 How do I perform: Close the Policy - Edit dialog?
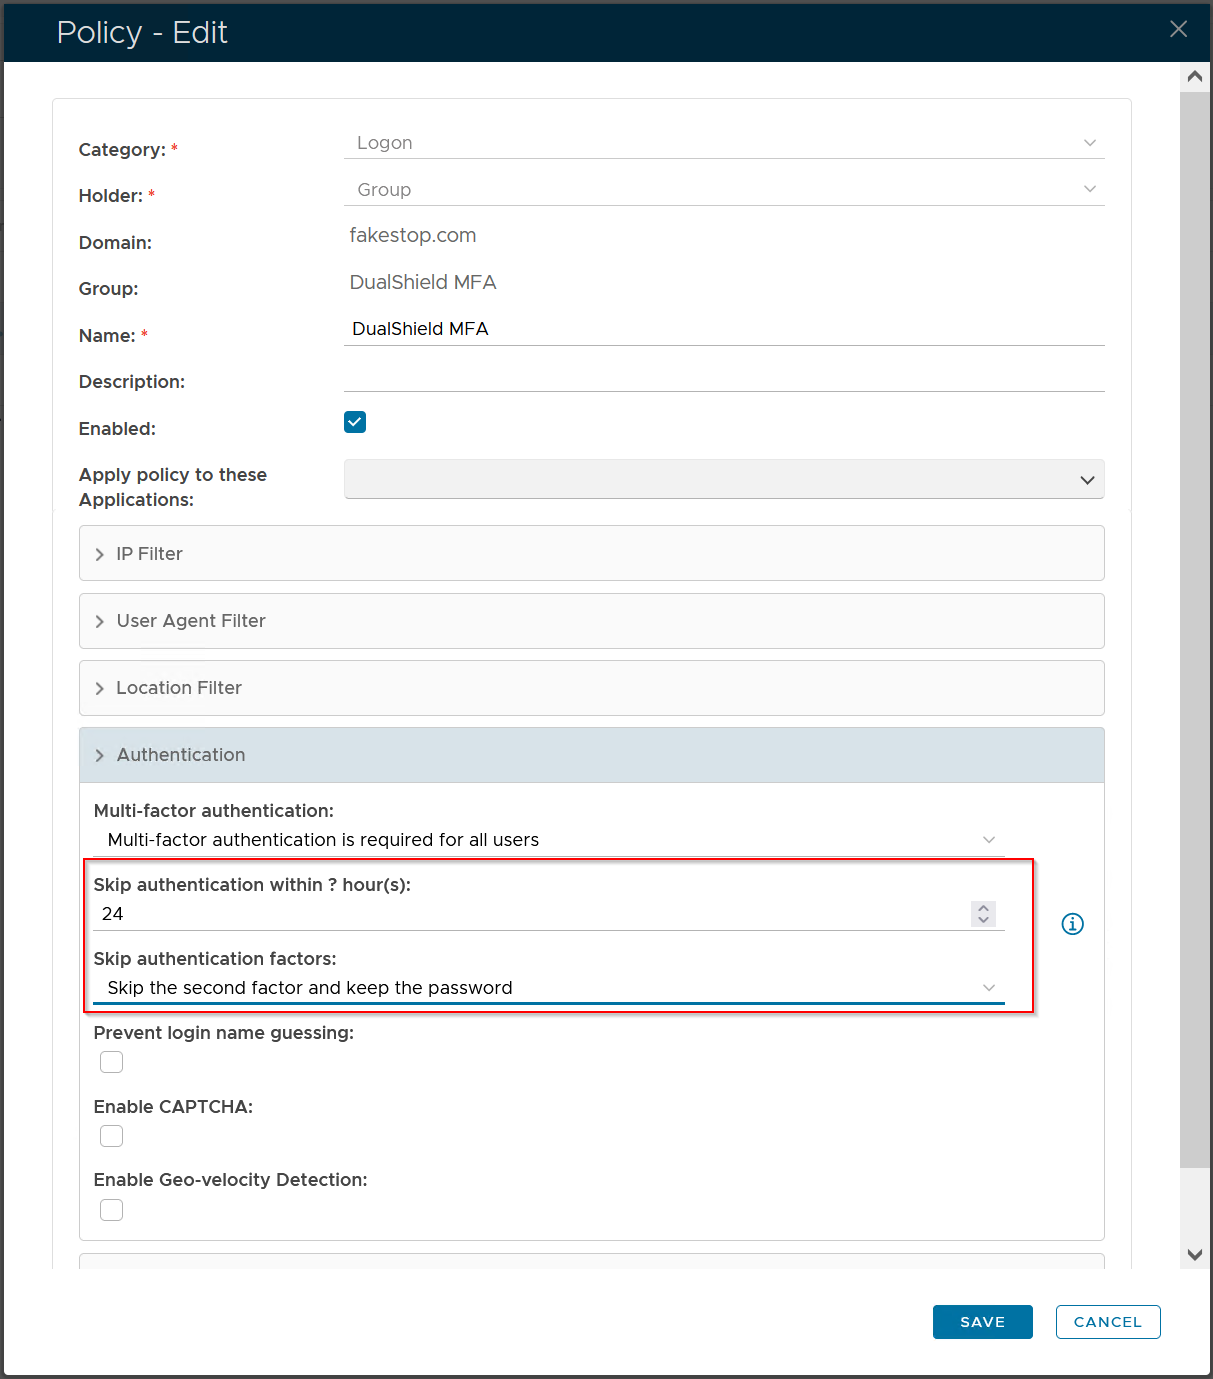(1178, 30)
